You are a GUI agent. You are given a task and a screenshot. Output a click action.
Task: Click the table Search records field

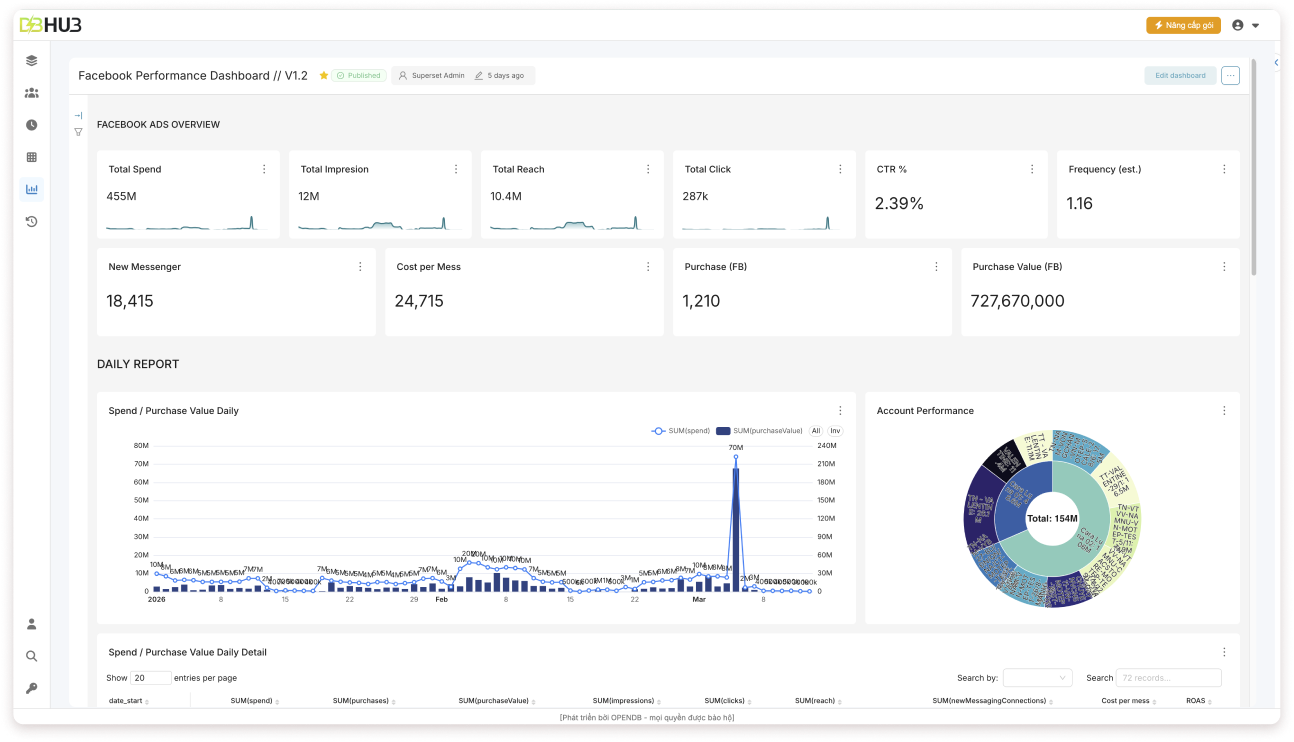tap(1167, 678)
